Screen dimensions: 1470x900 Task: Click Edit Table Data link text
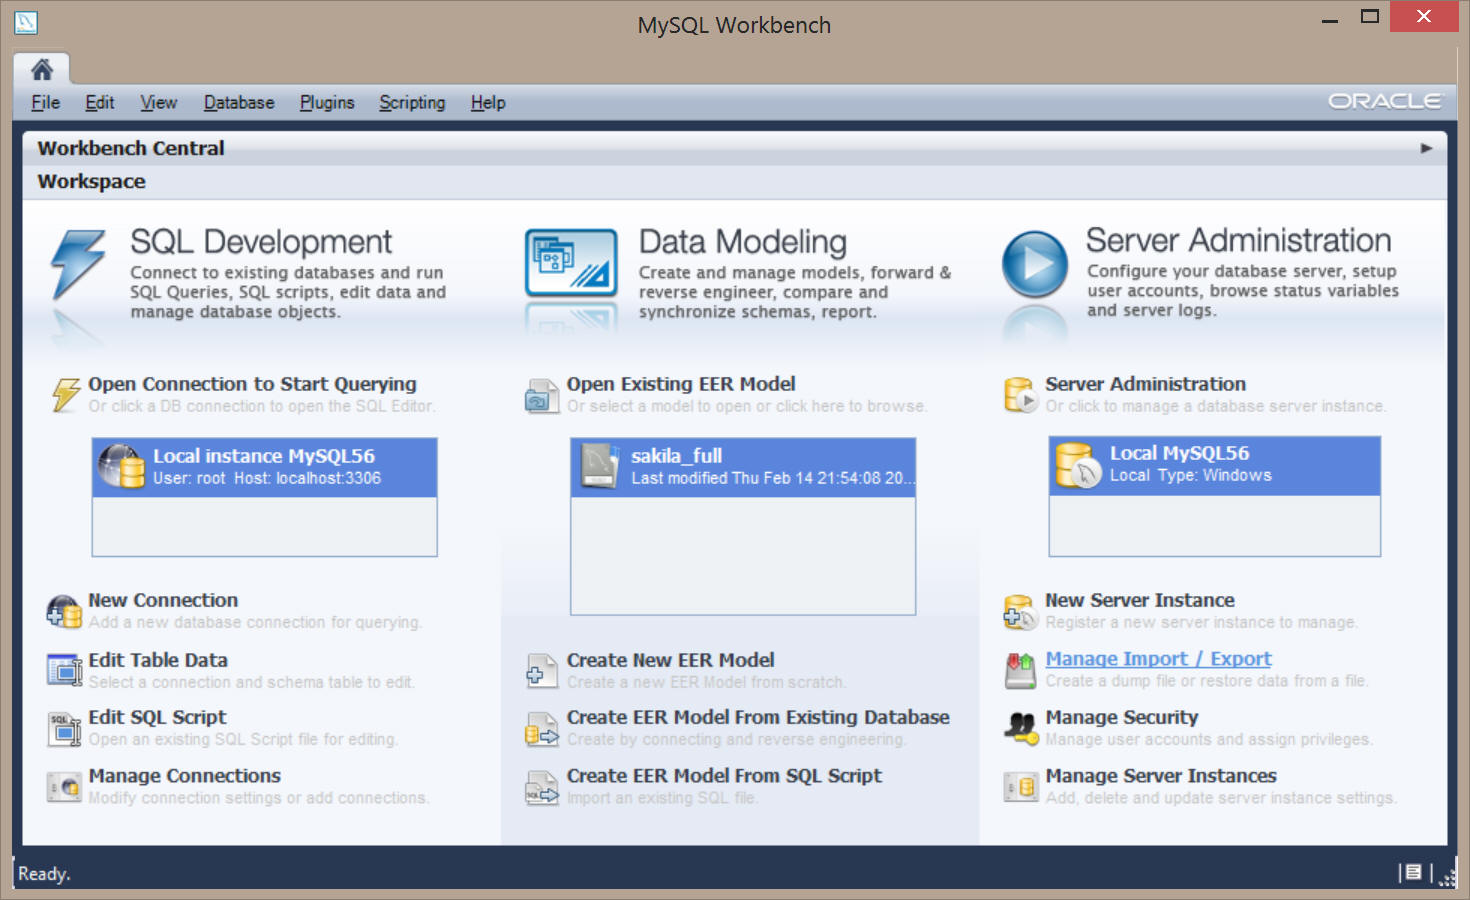(x=158, y=660)
